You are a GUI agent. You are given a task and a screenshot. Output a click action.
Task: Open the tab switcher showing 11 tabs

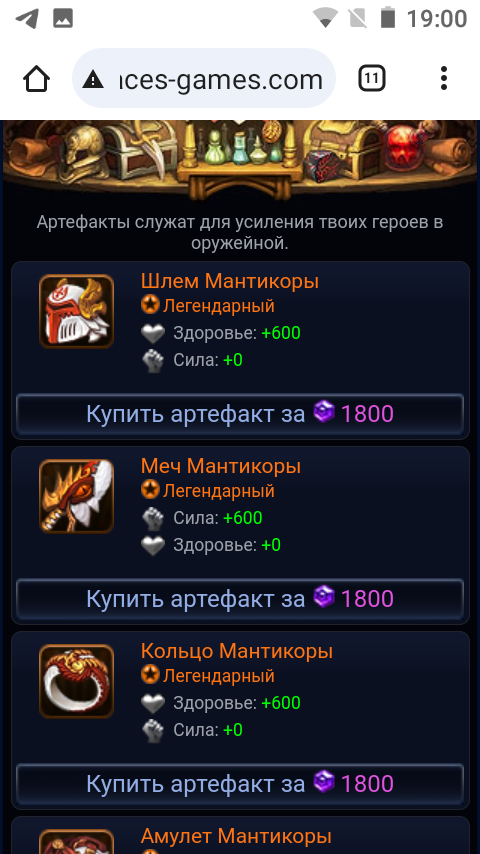pyautogui.click(x=372, y=79)
